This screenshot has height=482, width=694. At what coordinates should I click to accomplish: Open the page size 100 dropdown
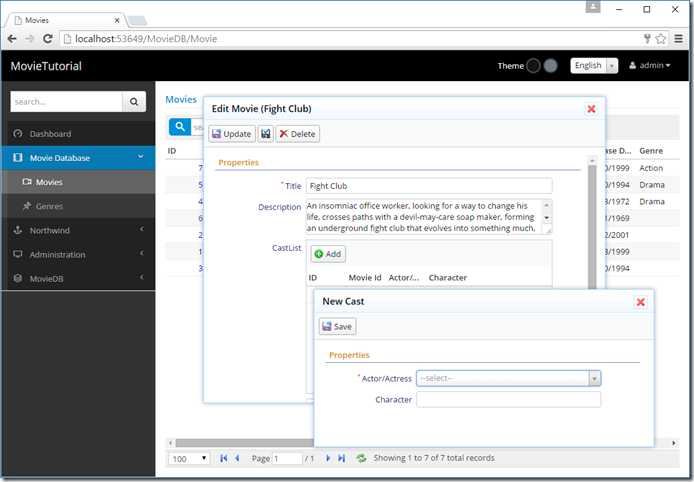(189, 459)
